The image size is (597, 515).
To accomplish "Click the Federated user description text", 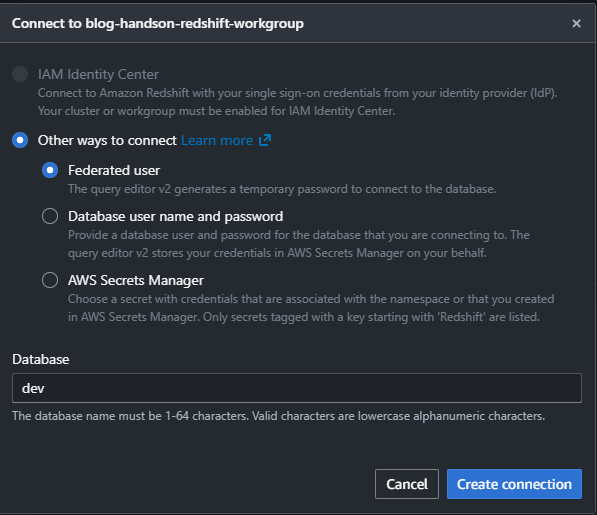I will 282,189.
